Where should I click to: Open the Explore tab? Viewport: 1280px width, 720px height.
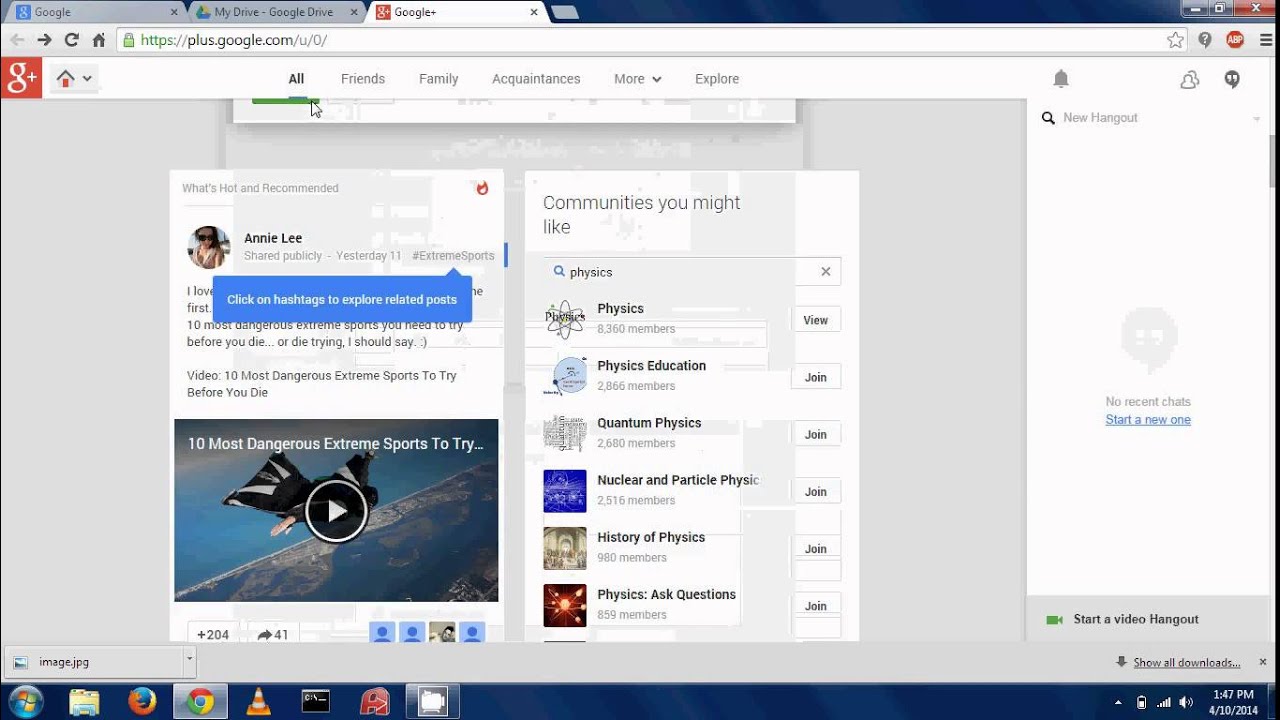(x=717, y=79)
